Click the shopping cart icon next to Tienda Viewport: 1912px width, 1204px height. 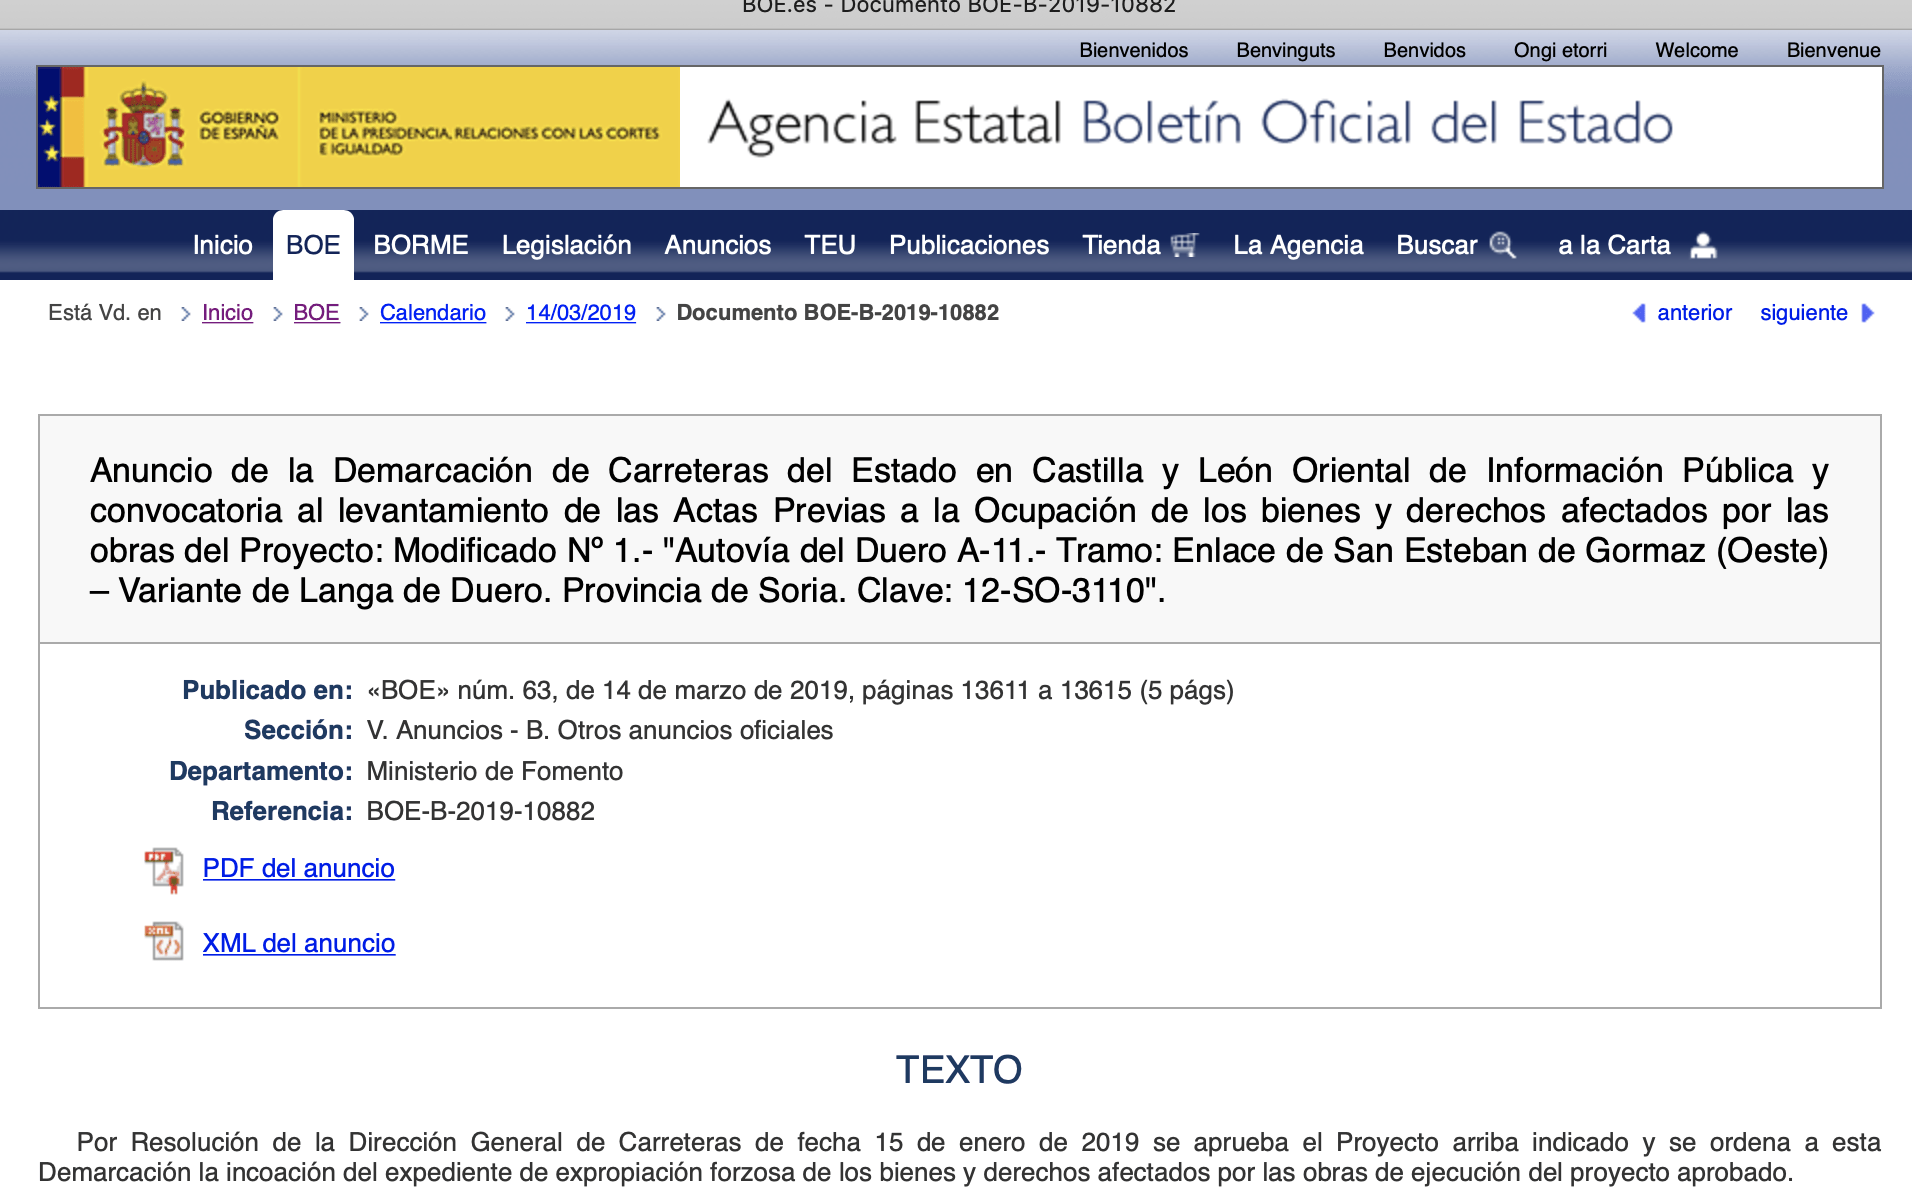click(1184, 245)
